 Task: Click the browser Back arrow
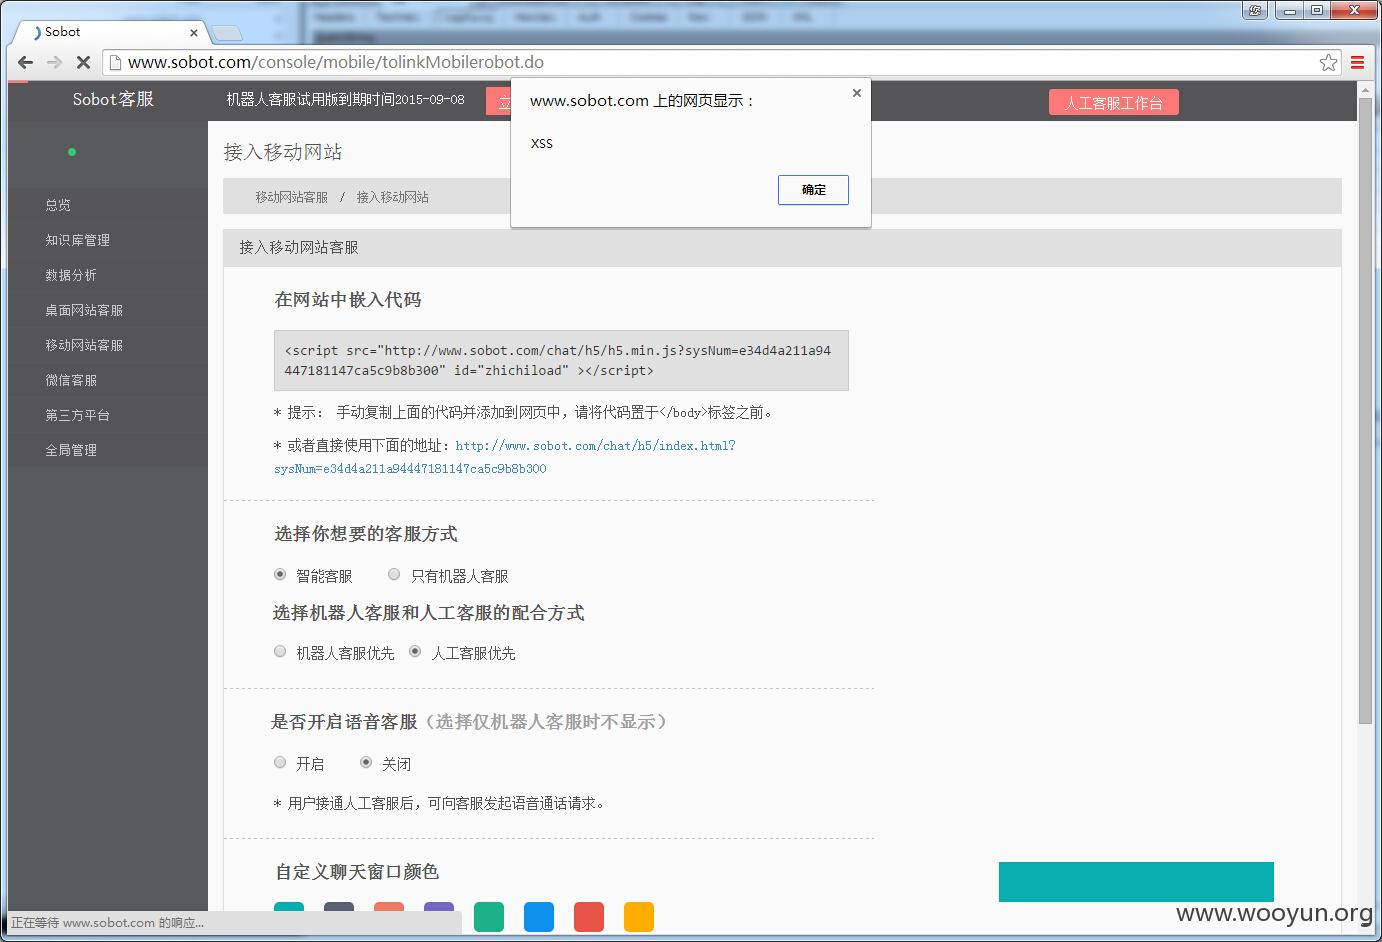click(26, 62)
